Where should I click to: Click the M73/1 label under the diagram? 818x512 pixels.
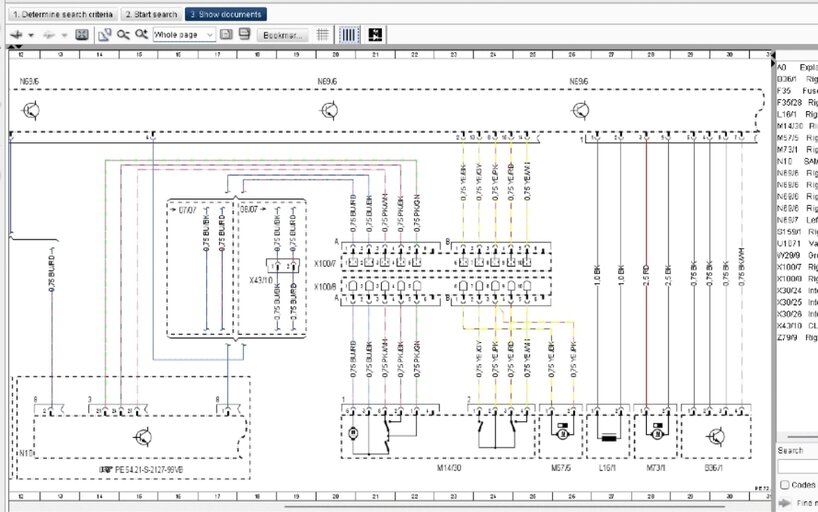pyautogui.click(x=656, y=468)
